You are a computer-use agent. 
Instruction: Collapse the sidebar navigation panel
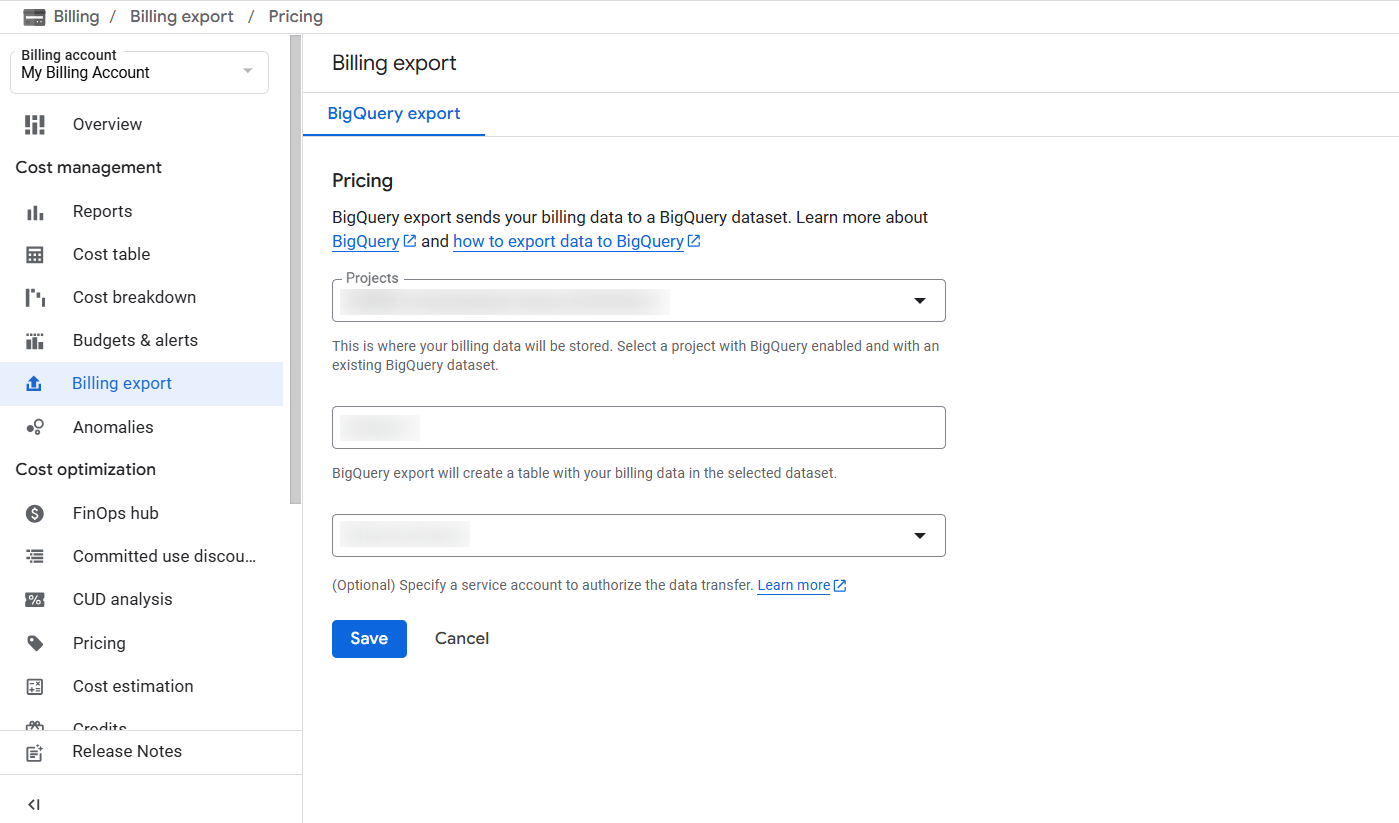[34, 804]
